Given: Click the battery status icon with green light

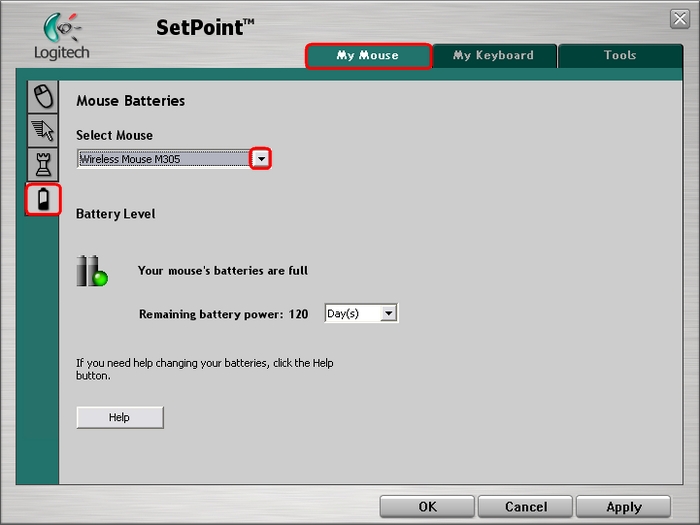Looking at the screenshot, I should pos(92,271).
